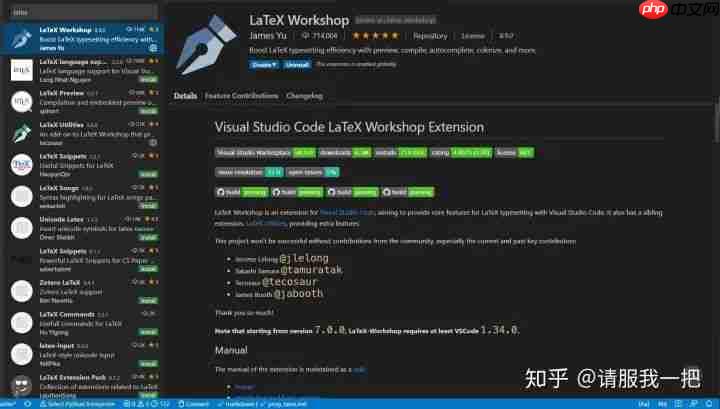Click the open issues badge
This screenshot has height=409, width=720.
312,172
